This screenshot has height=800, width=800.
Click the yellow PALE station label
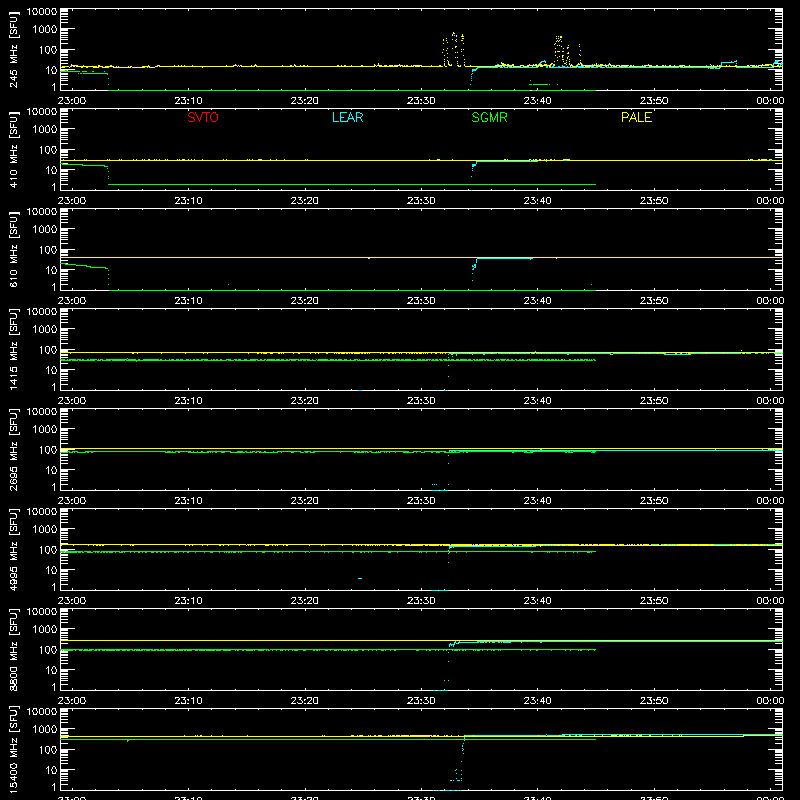pyautogui.click(x=636, y=117)
